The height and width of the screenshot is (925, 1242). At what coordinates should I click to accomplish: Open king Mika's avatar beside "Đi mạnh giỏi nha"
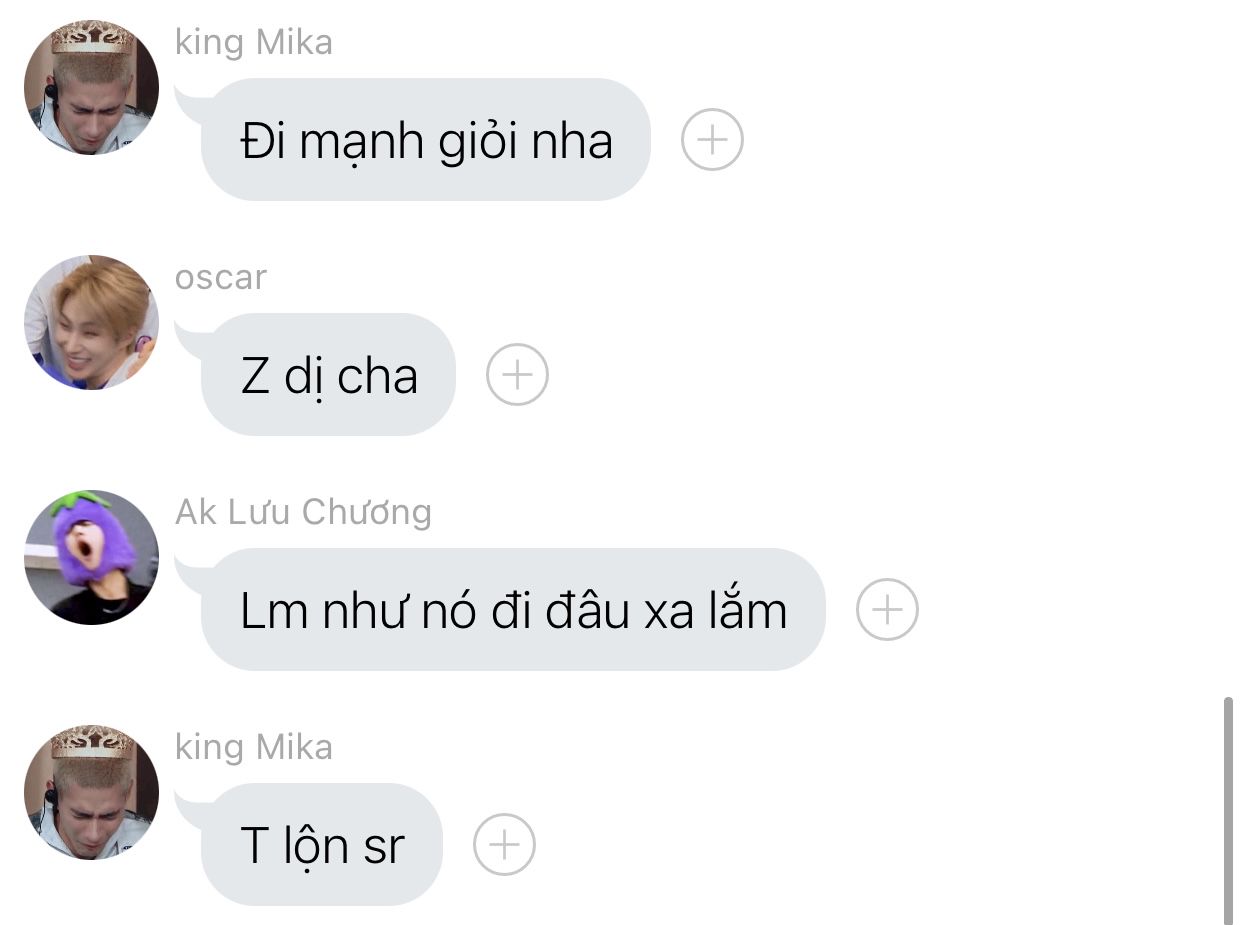click(x=91, y=87)
